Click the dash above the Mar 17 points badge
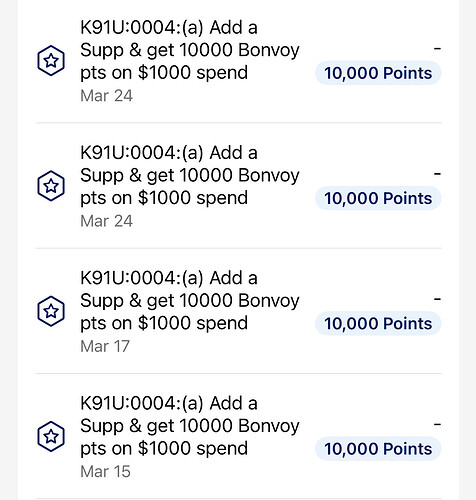This screenshot has width=476, height=500. click(437, 299)
